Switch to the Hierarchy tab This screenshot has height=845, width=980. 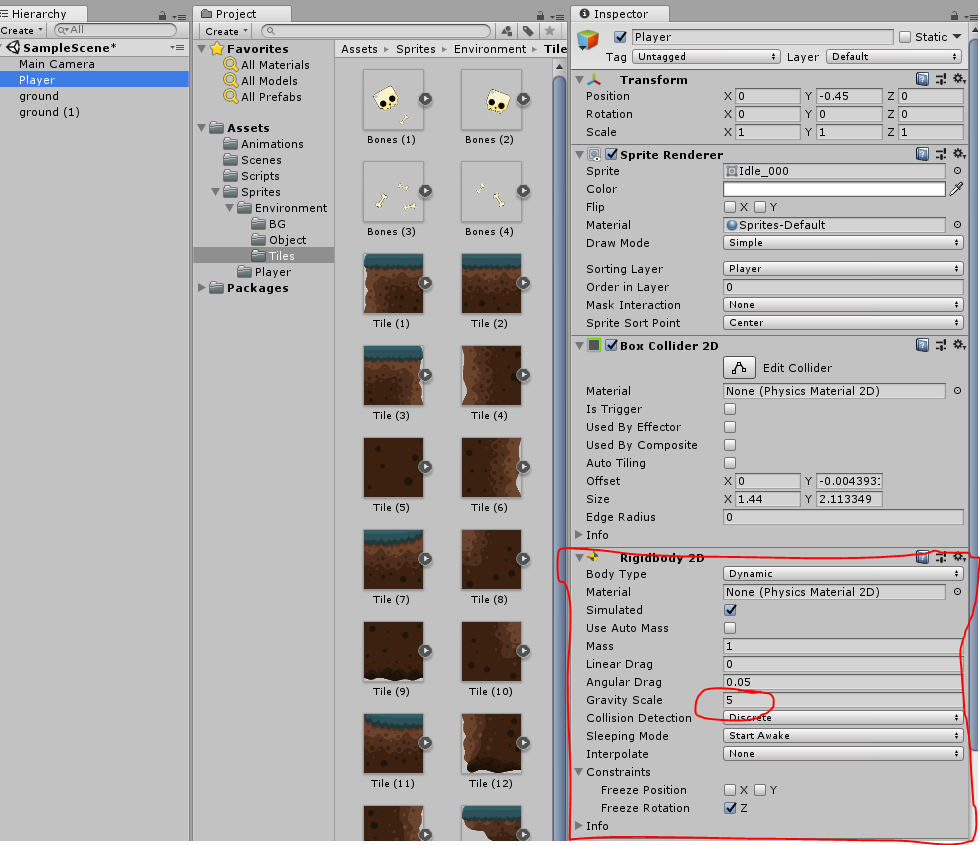40,13
